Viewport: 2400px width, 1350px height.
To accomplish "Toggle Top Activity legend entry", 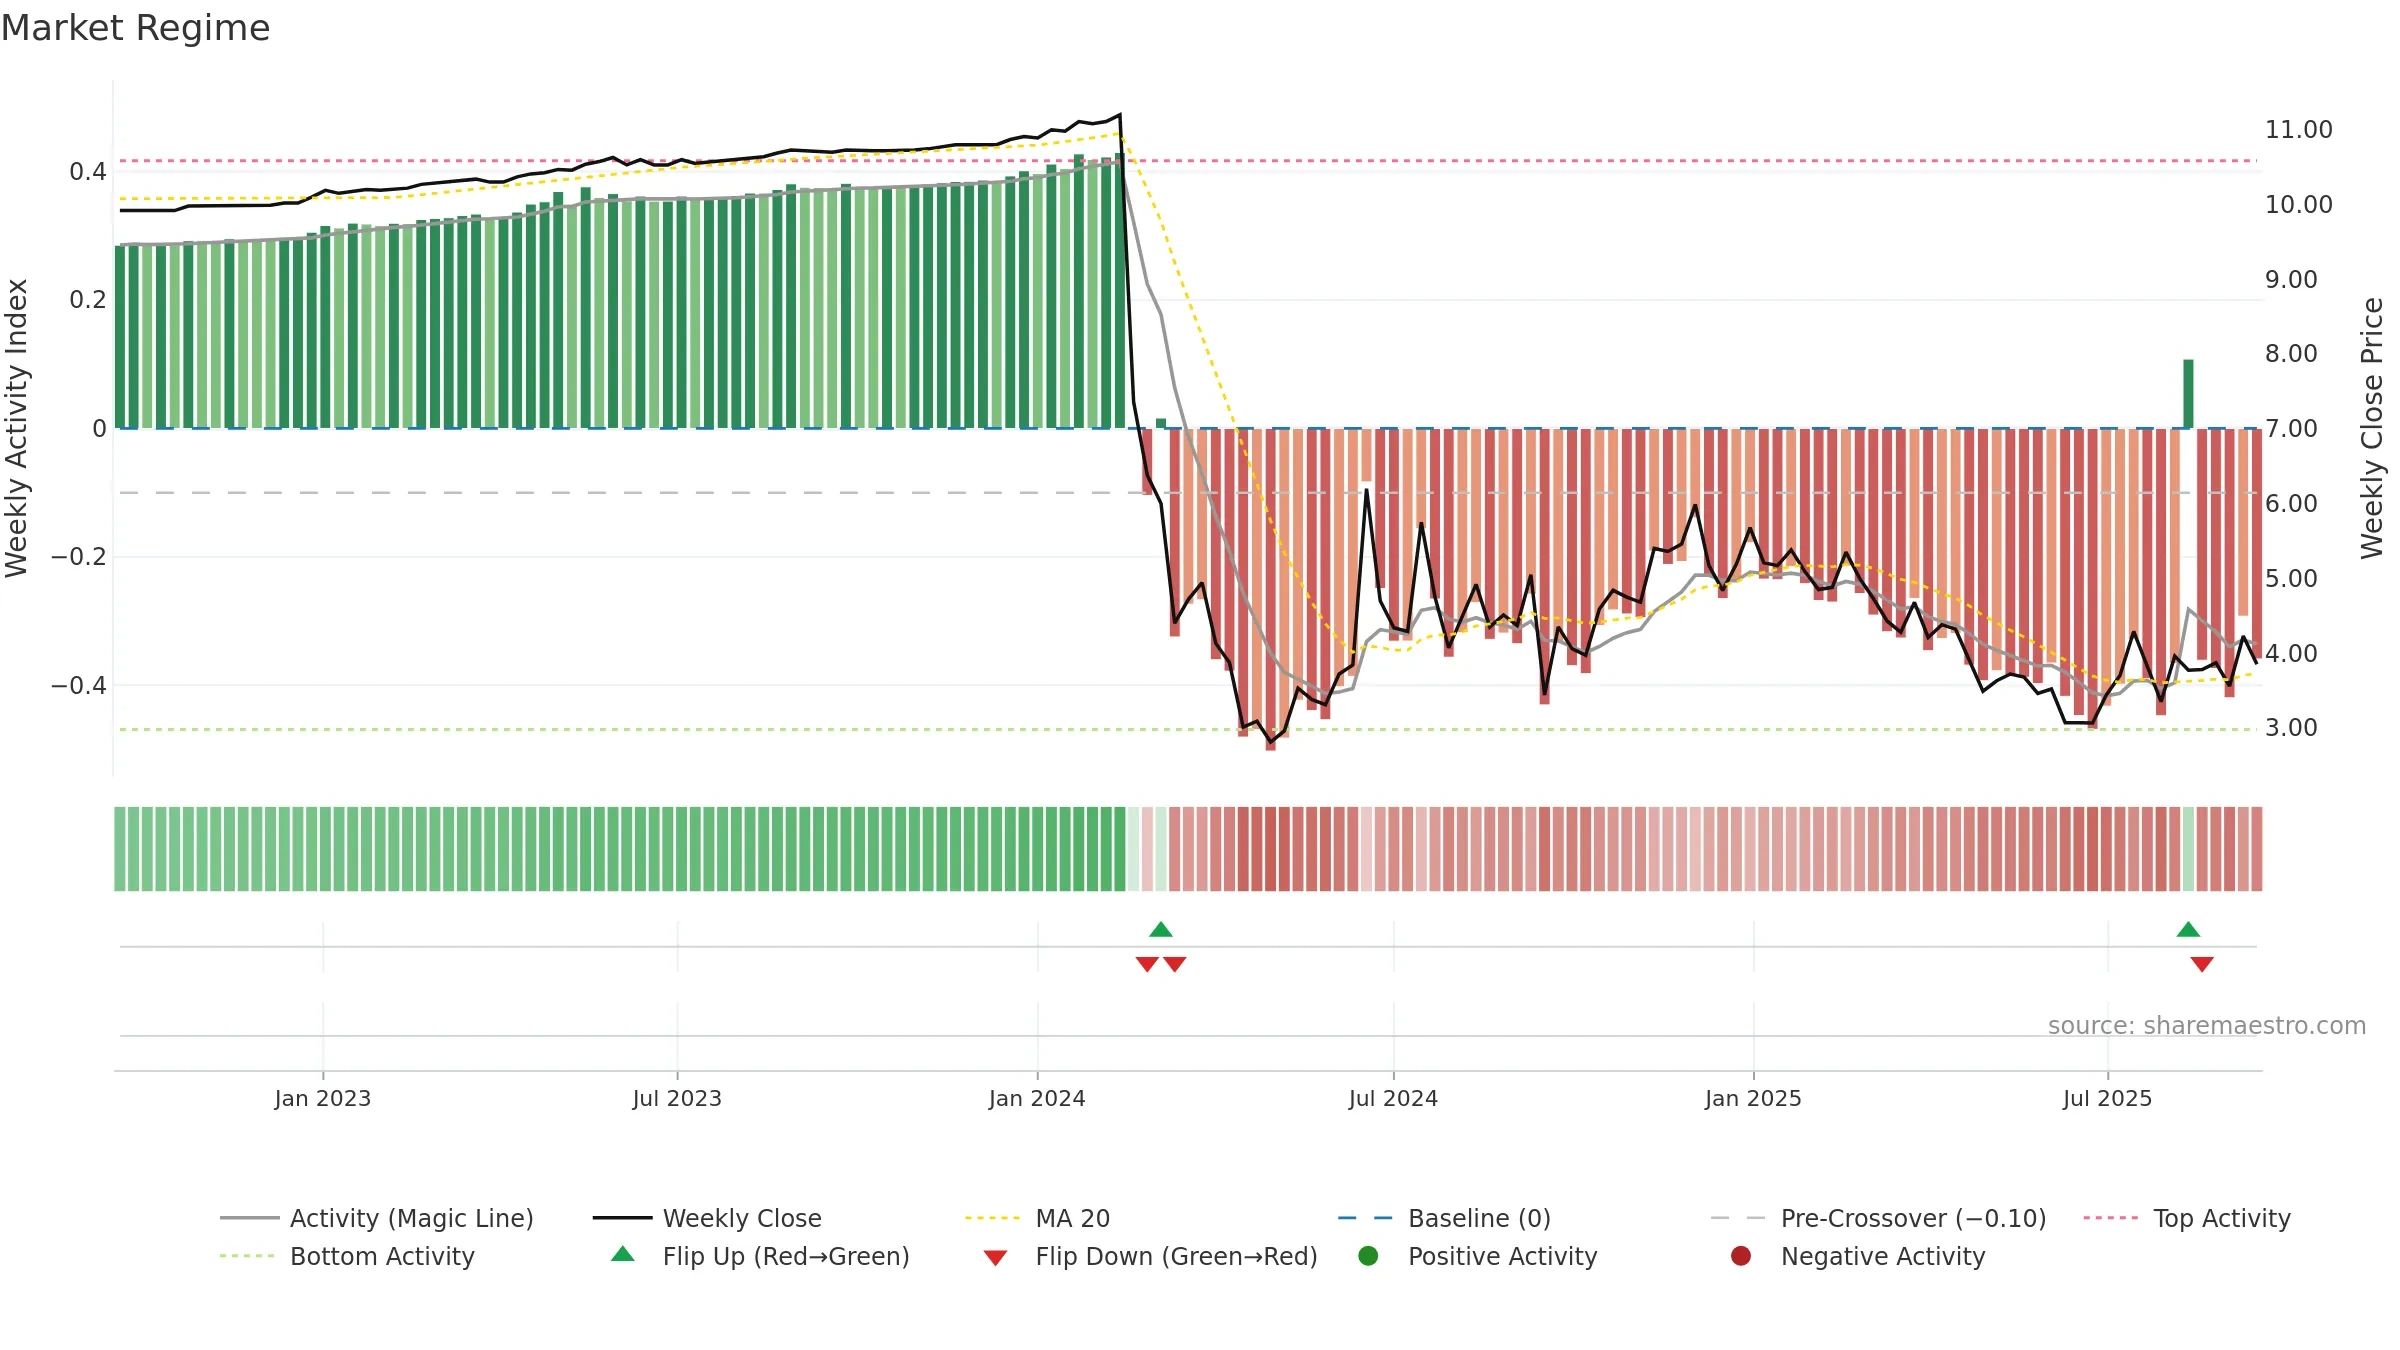I will click(x=2187, y=1218).
